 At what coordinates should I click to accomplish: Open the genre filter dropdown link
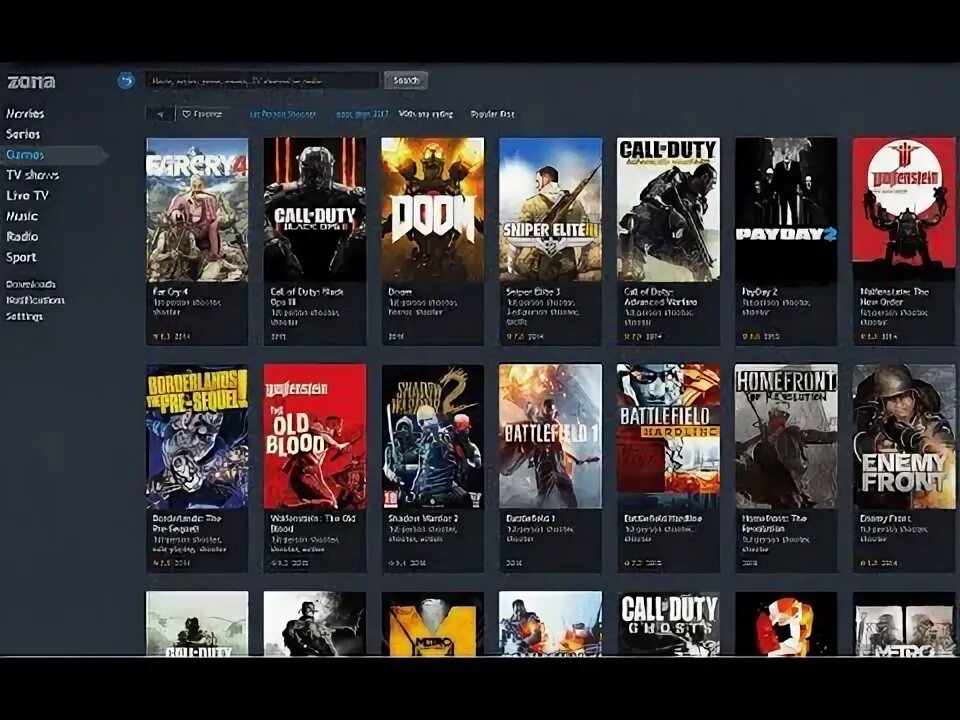(x=283, y=114)
